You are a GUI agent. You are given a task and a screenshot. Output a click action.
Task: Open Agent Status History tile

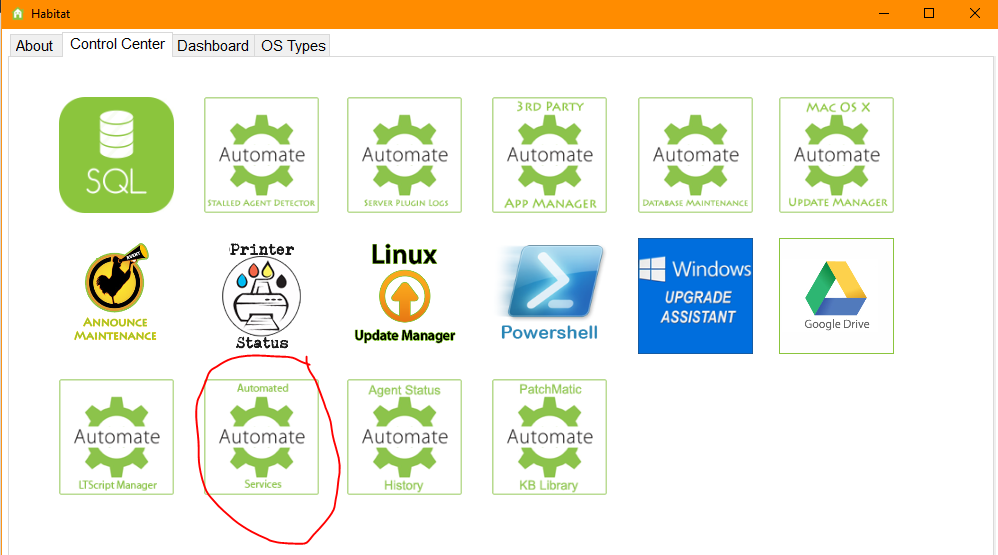click(x=404, y=437)
